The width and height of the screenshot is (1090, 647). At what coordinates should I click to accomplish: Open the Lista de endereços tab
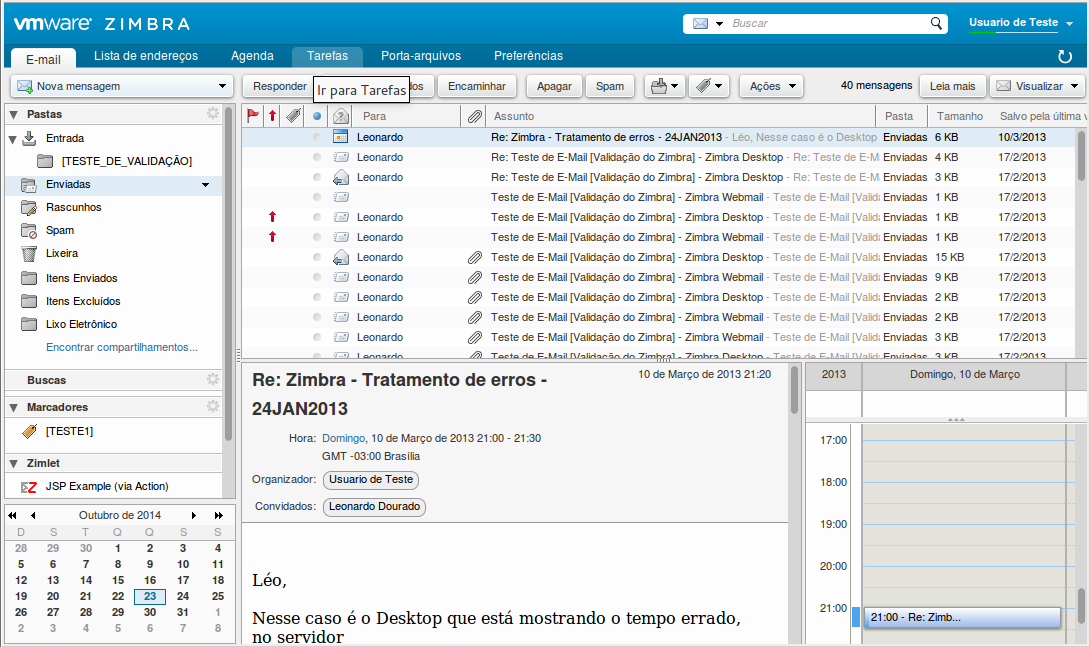coord(146,56)
